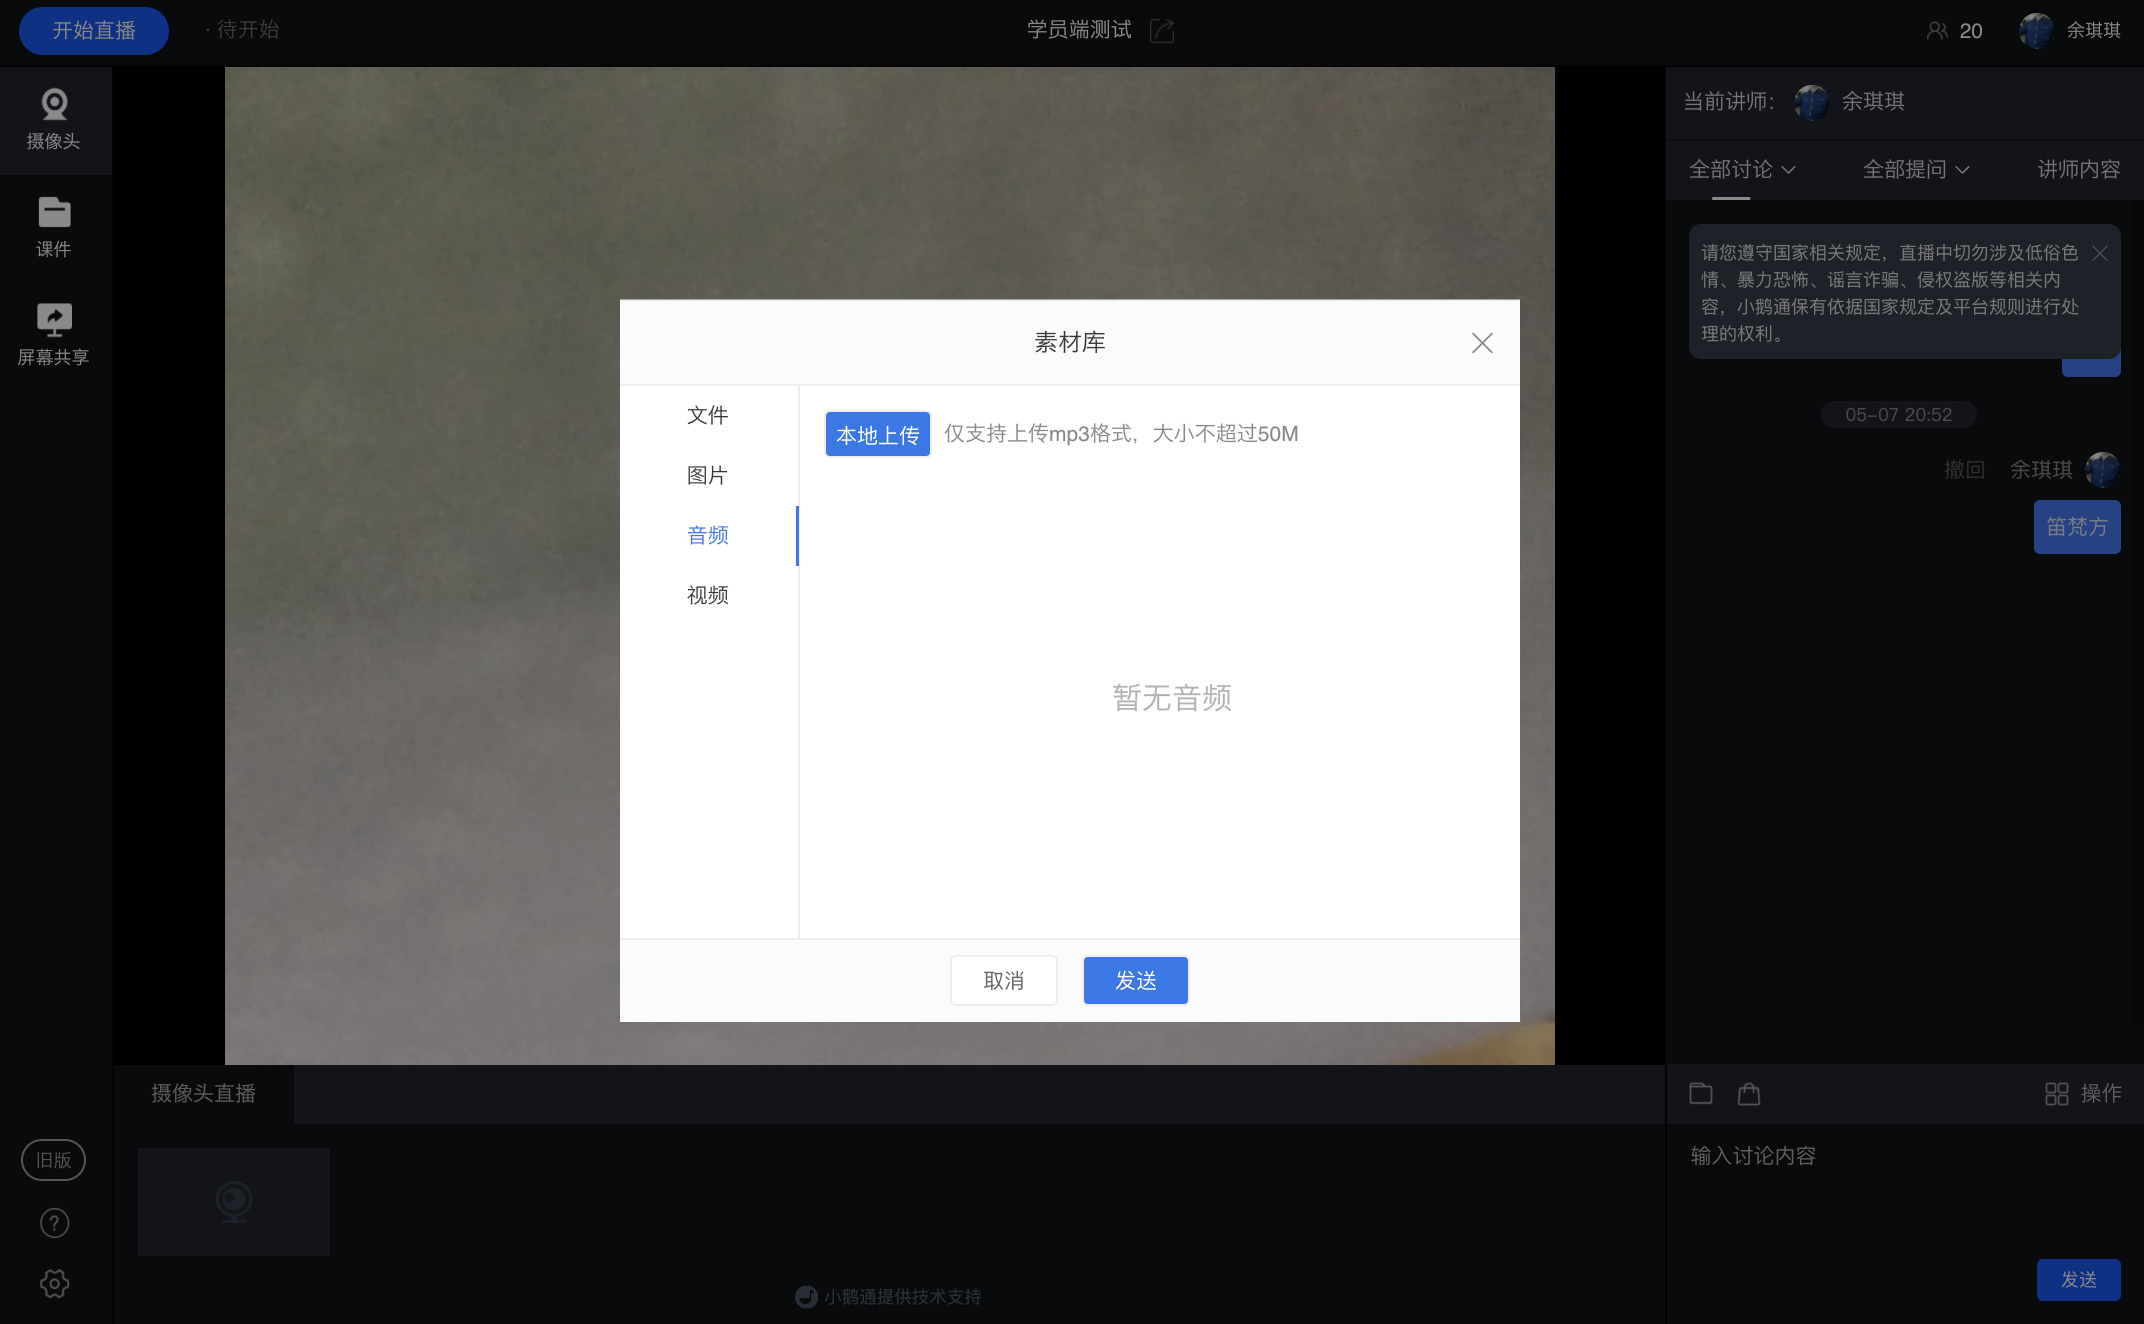Click 开始直播 to begin broadcast
The height and width of the screenshot is (1324, 2144).
[94, 31]
